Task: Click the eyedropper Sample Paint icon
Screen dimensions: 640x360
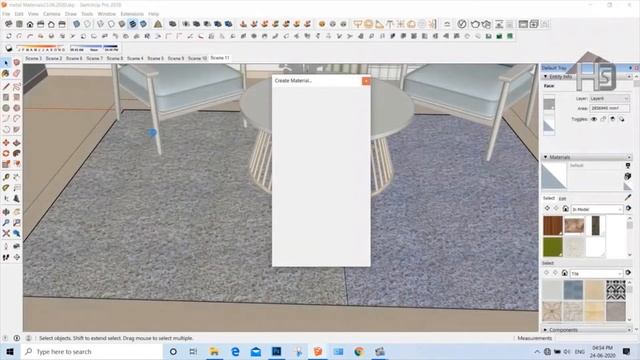Action: point(628,198)
